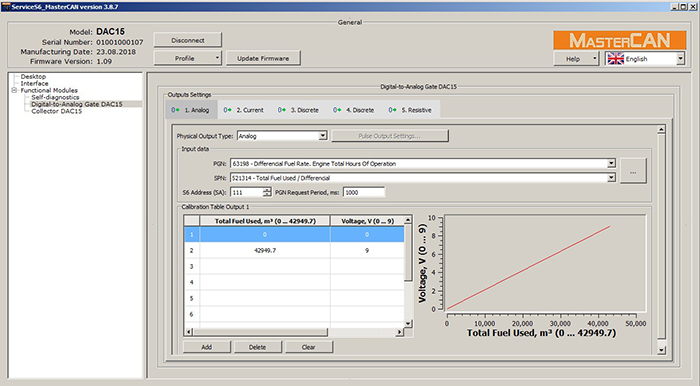Screen dimensions: 700x386
Task: Switch to the 3. Discrete tab
Action: click(299, 110)
